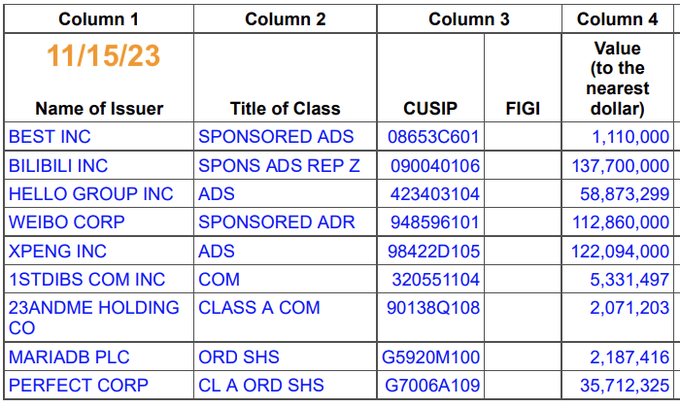Select CUSIP value 090040106
This screenshot has width=680, height=408.
pos(433,166)
